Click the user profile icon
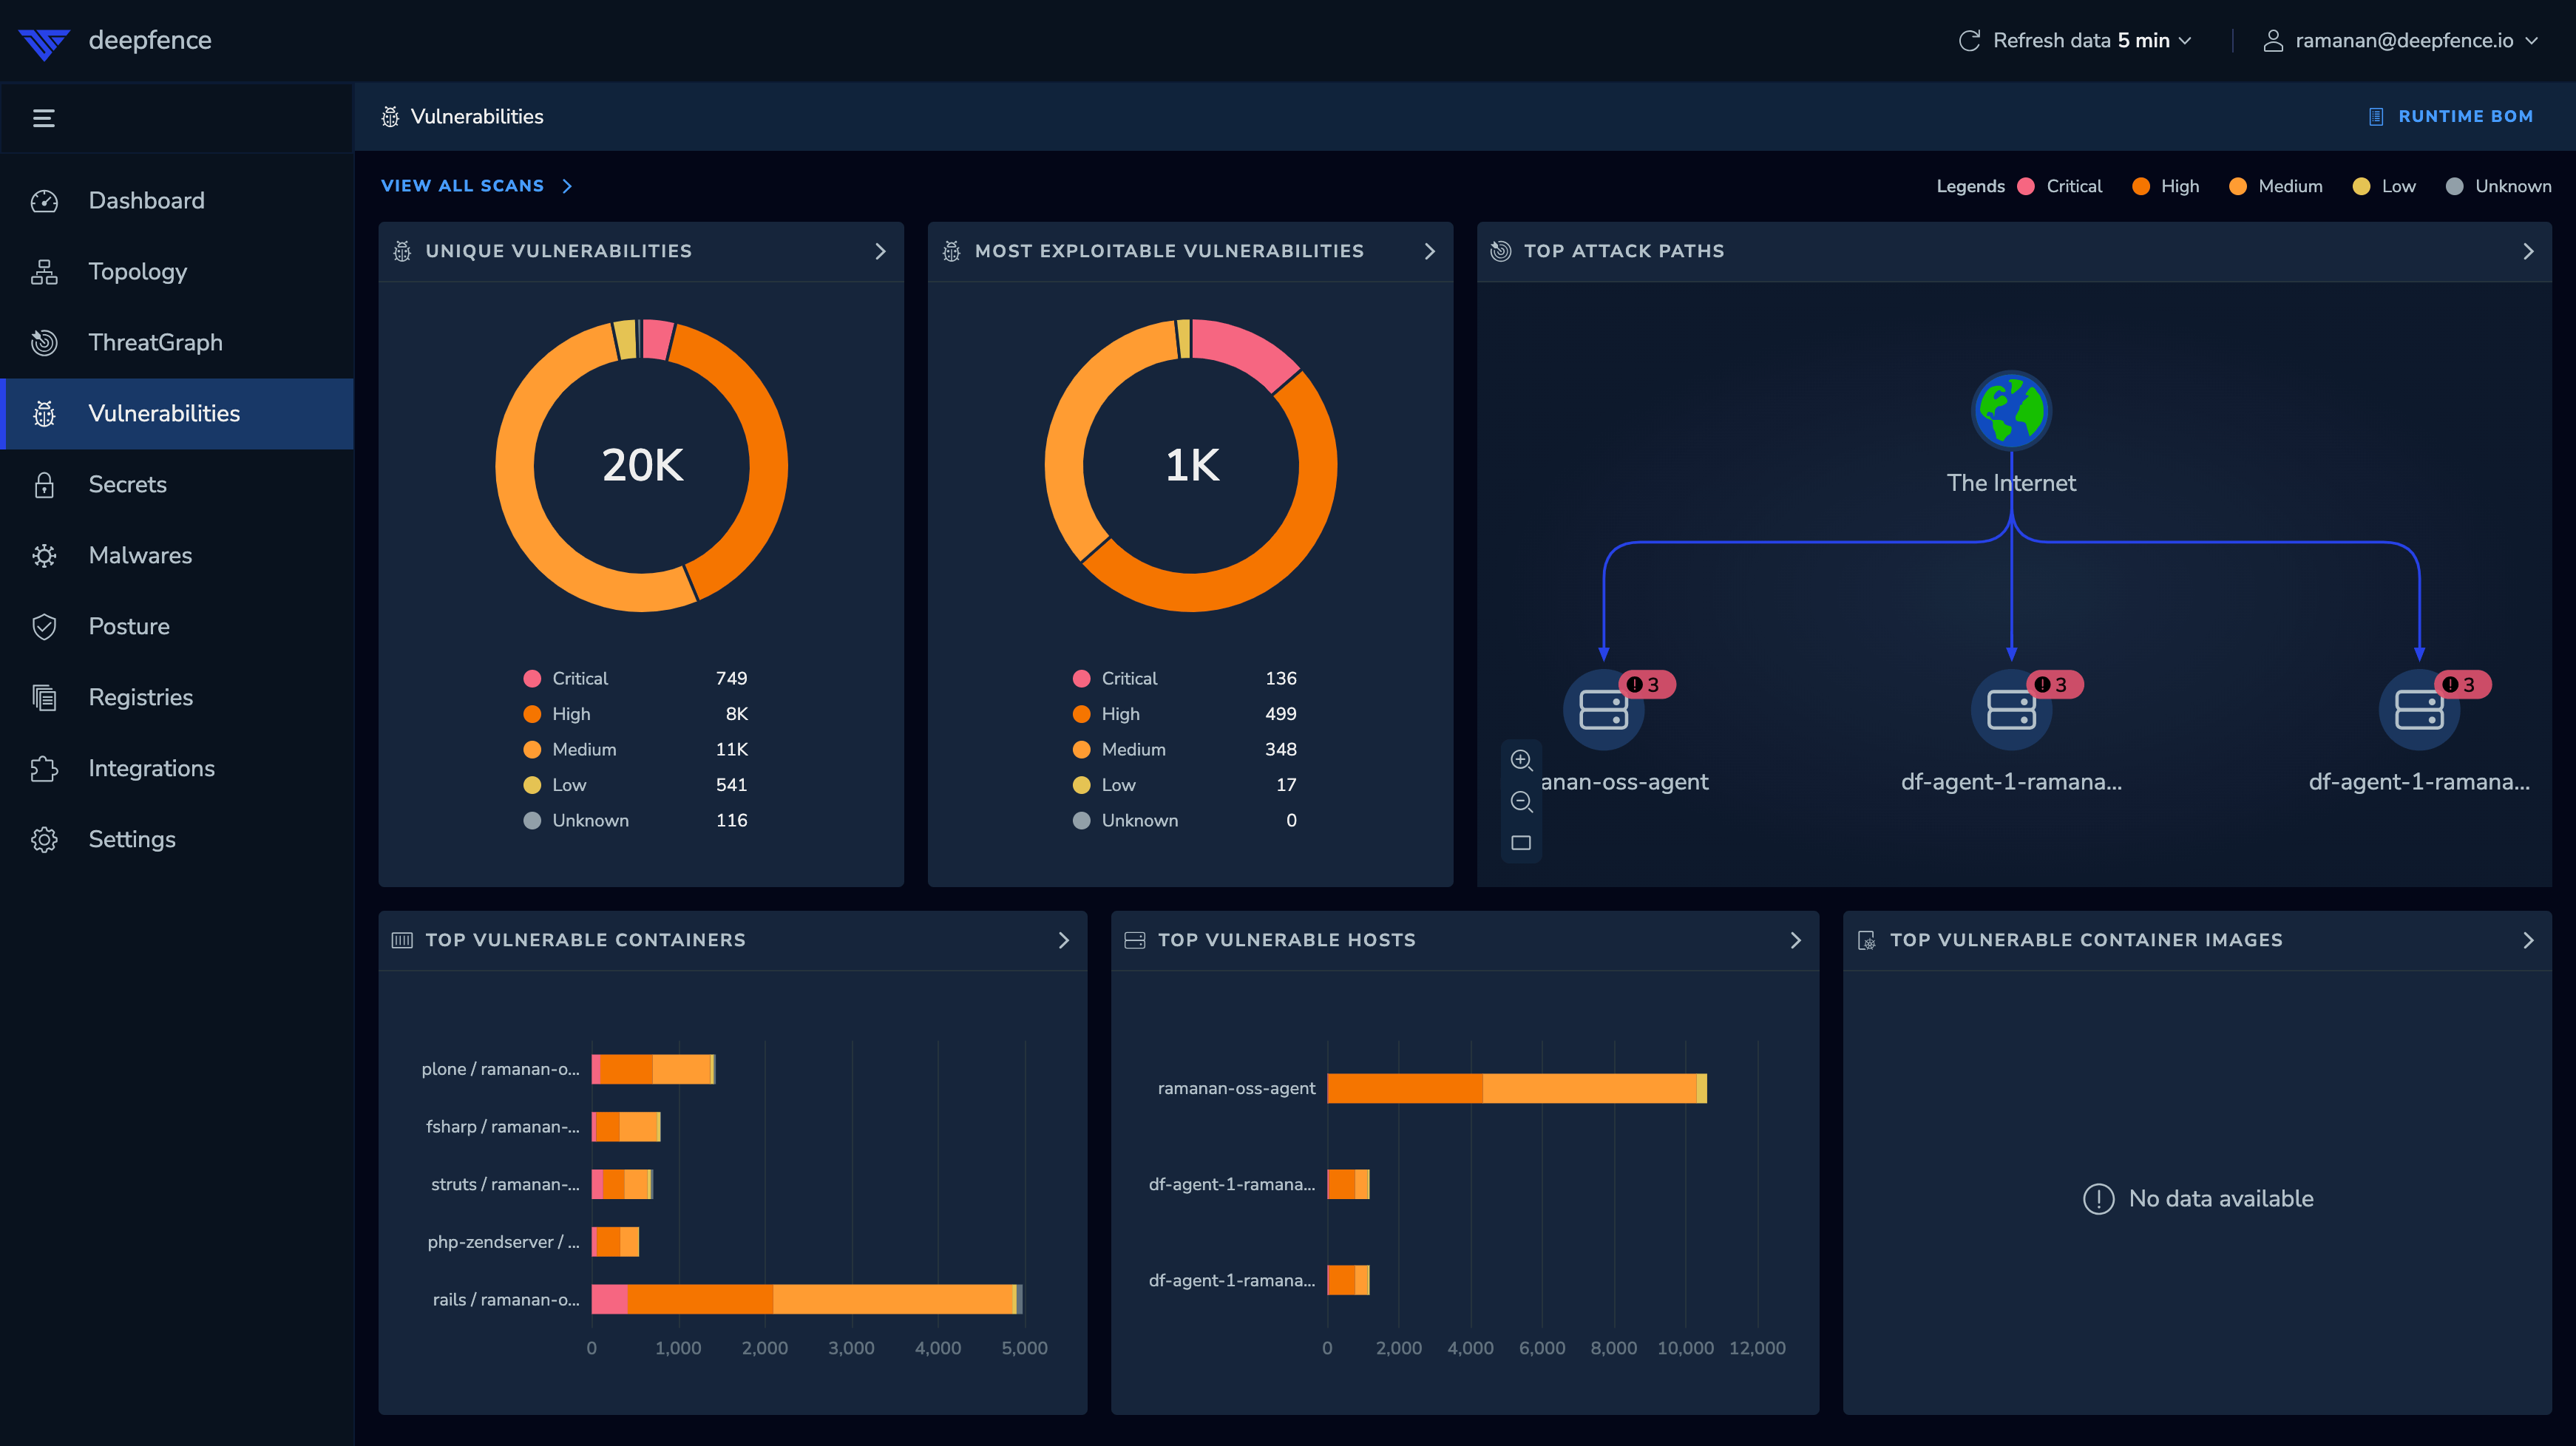The height and width of the screenshot is (1446, 2576). [x=2273, y=40]
